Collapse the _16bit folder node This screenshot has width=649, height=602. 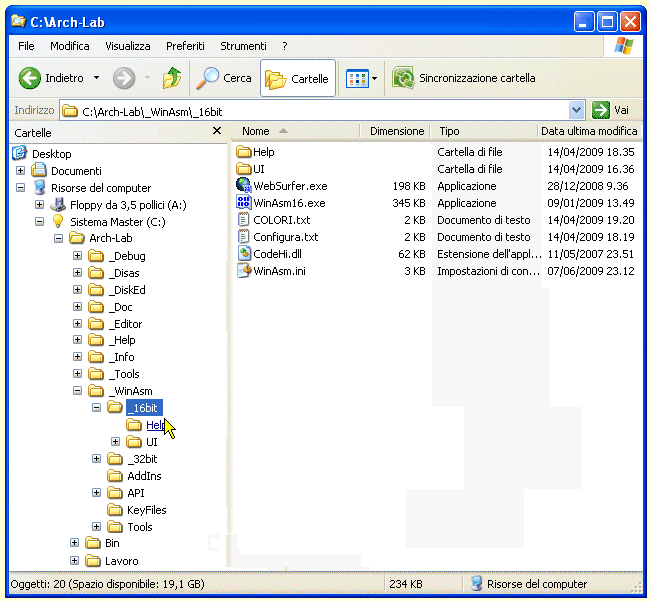pos(96,408)
